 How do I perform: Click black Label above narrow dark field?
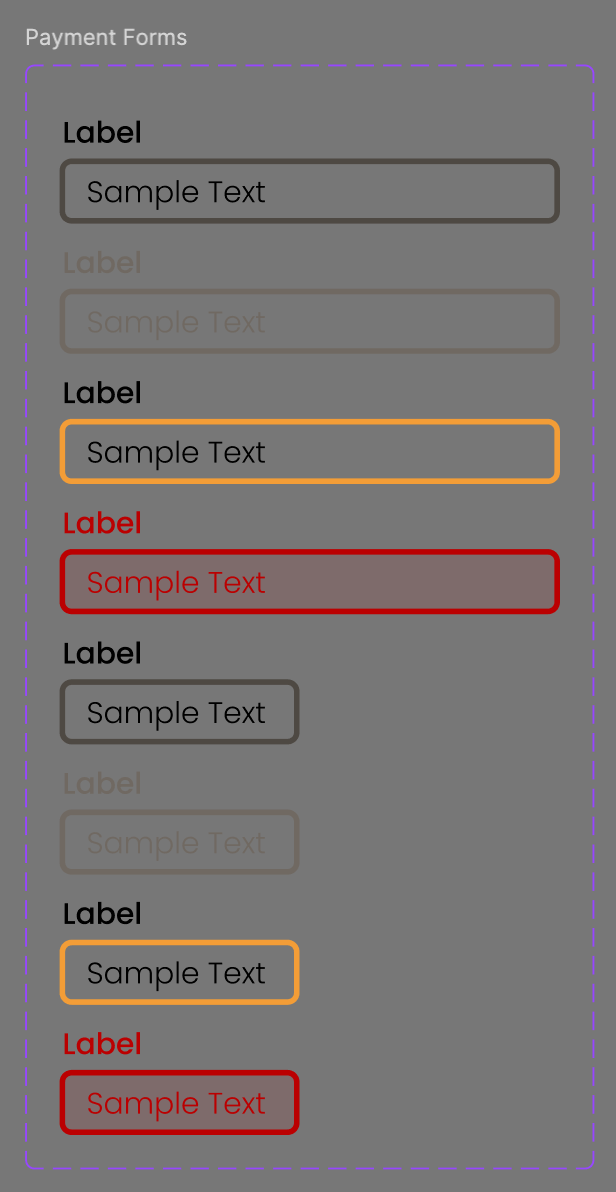point(102,653)
